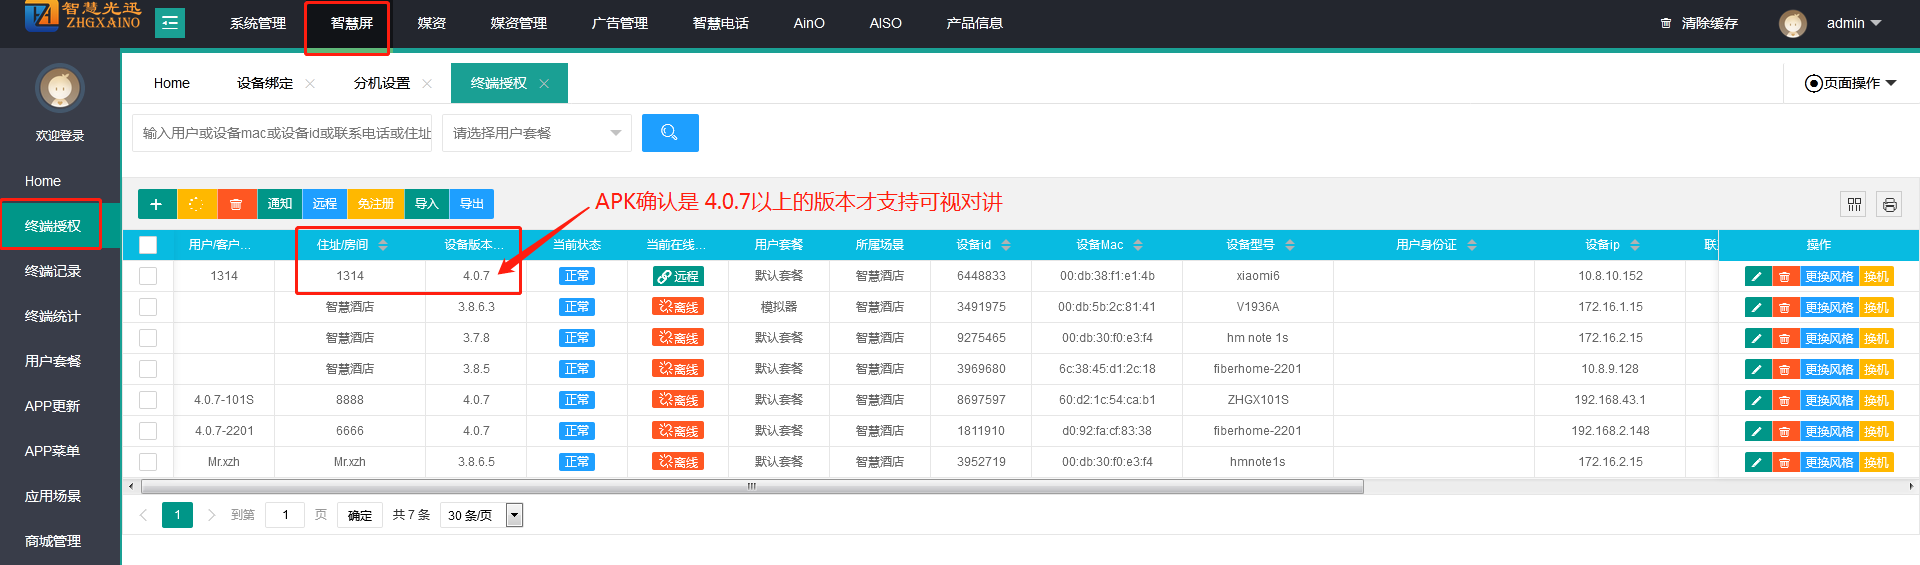
Task: Open the 请选择用户套餐 package dropdown
Action: point(536,133)
